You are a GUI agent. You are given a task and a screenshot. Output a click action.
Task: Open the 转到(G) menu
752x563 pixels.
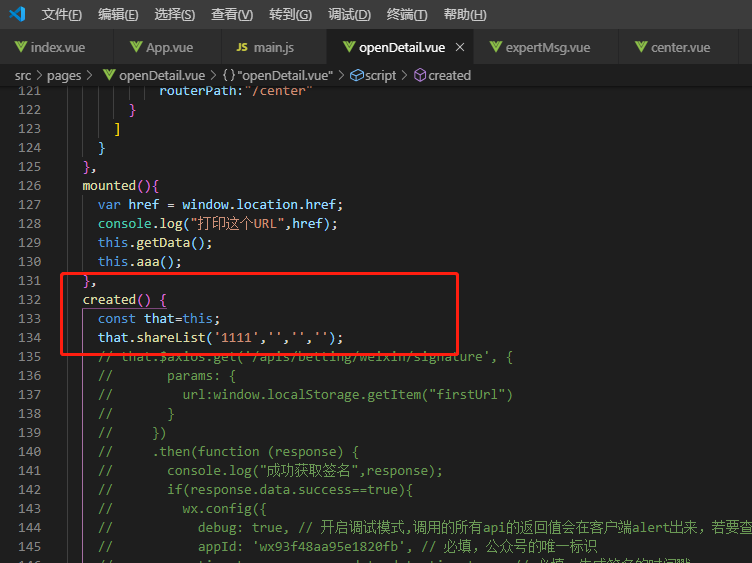point(290,14)
